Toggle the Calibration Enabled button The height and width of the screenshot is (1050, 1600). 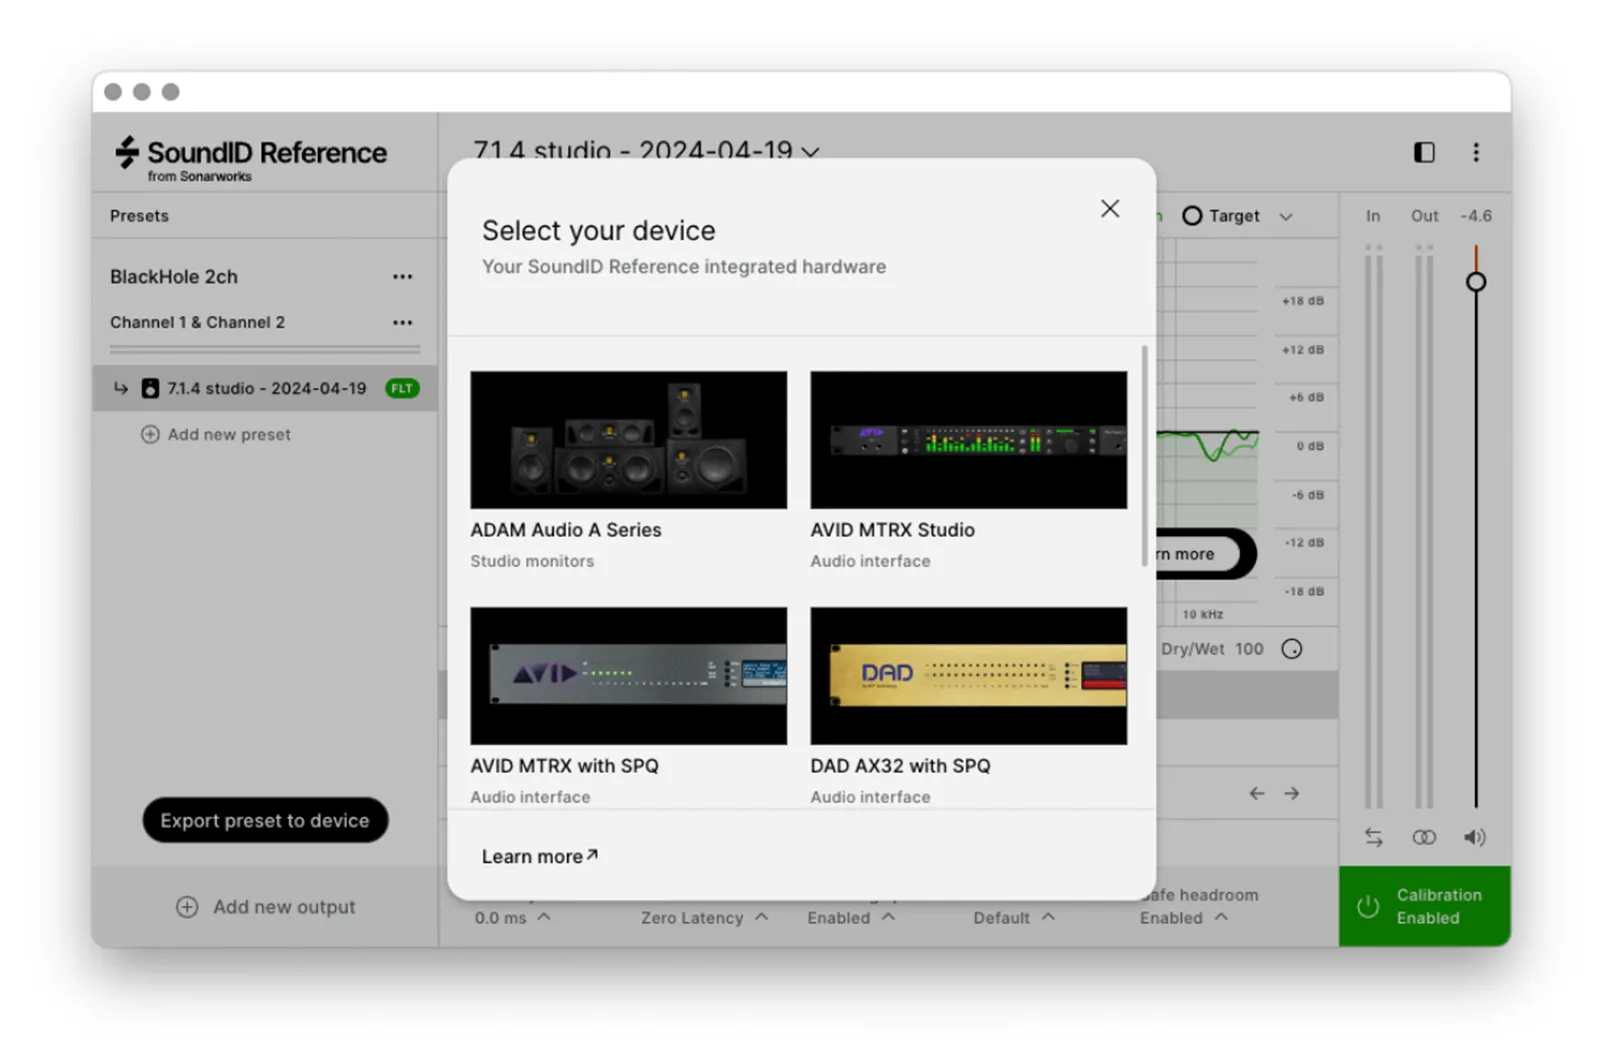tap(1424, 906)
